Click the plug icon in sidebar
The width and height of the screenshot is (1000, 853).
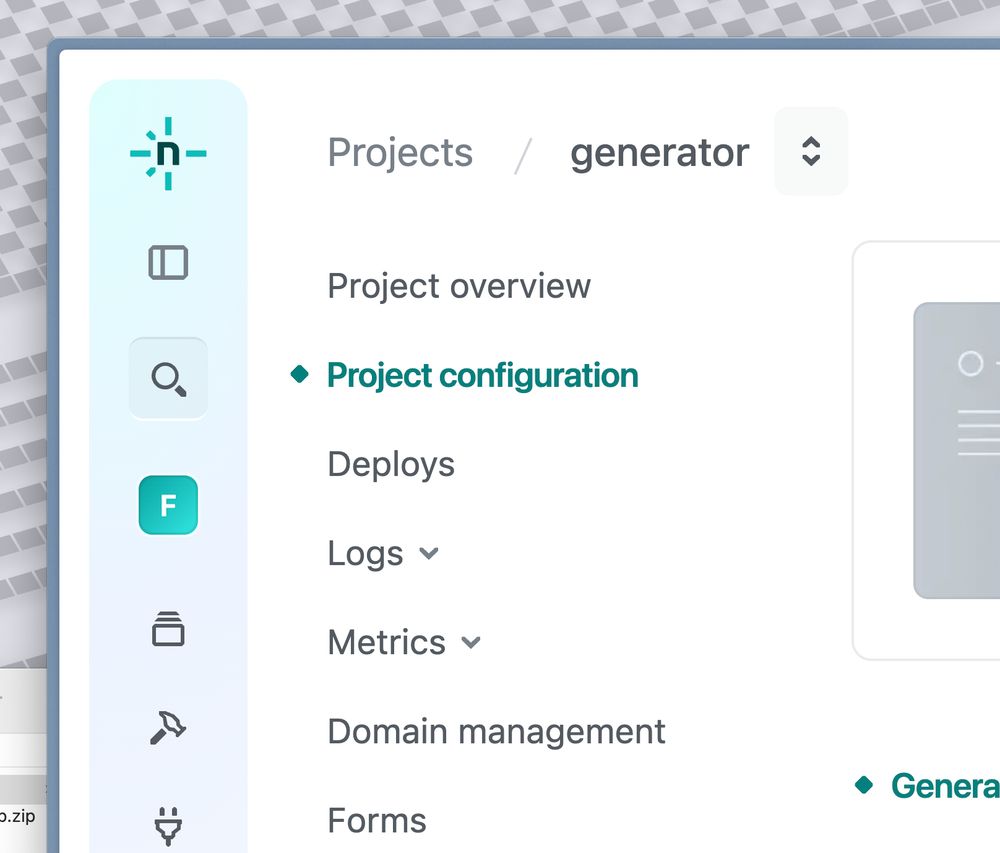point(168,825)
